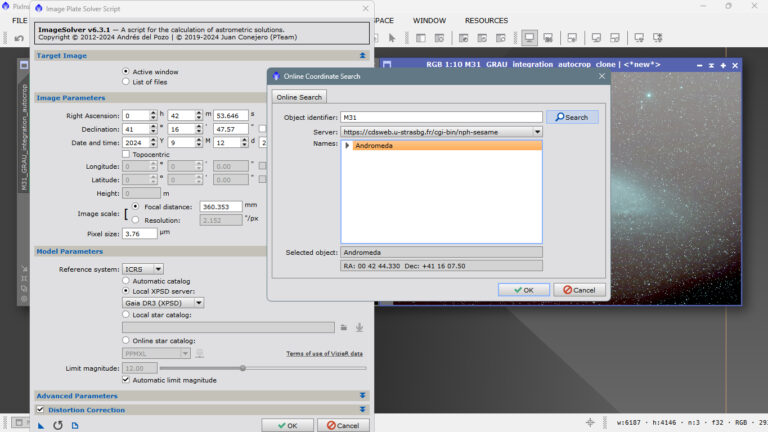Screen dimensions: 768x432
Task: Click the status bar window icon at bottom left
Action: point(19,422)
